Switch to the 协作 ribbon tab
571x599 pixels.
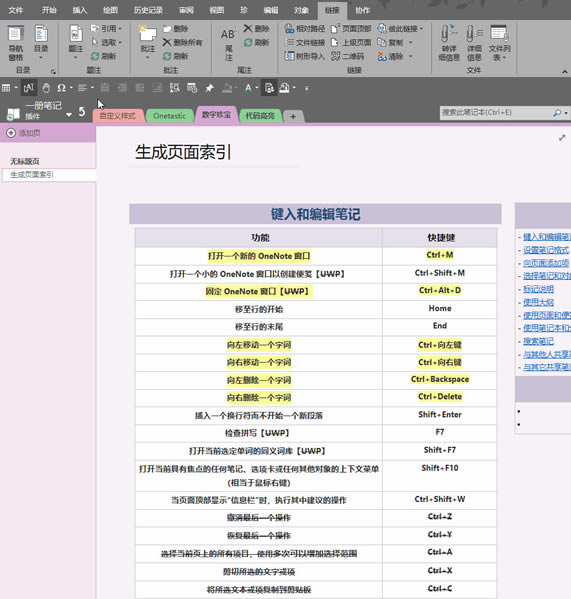point(362,10)
